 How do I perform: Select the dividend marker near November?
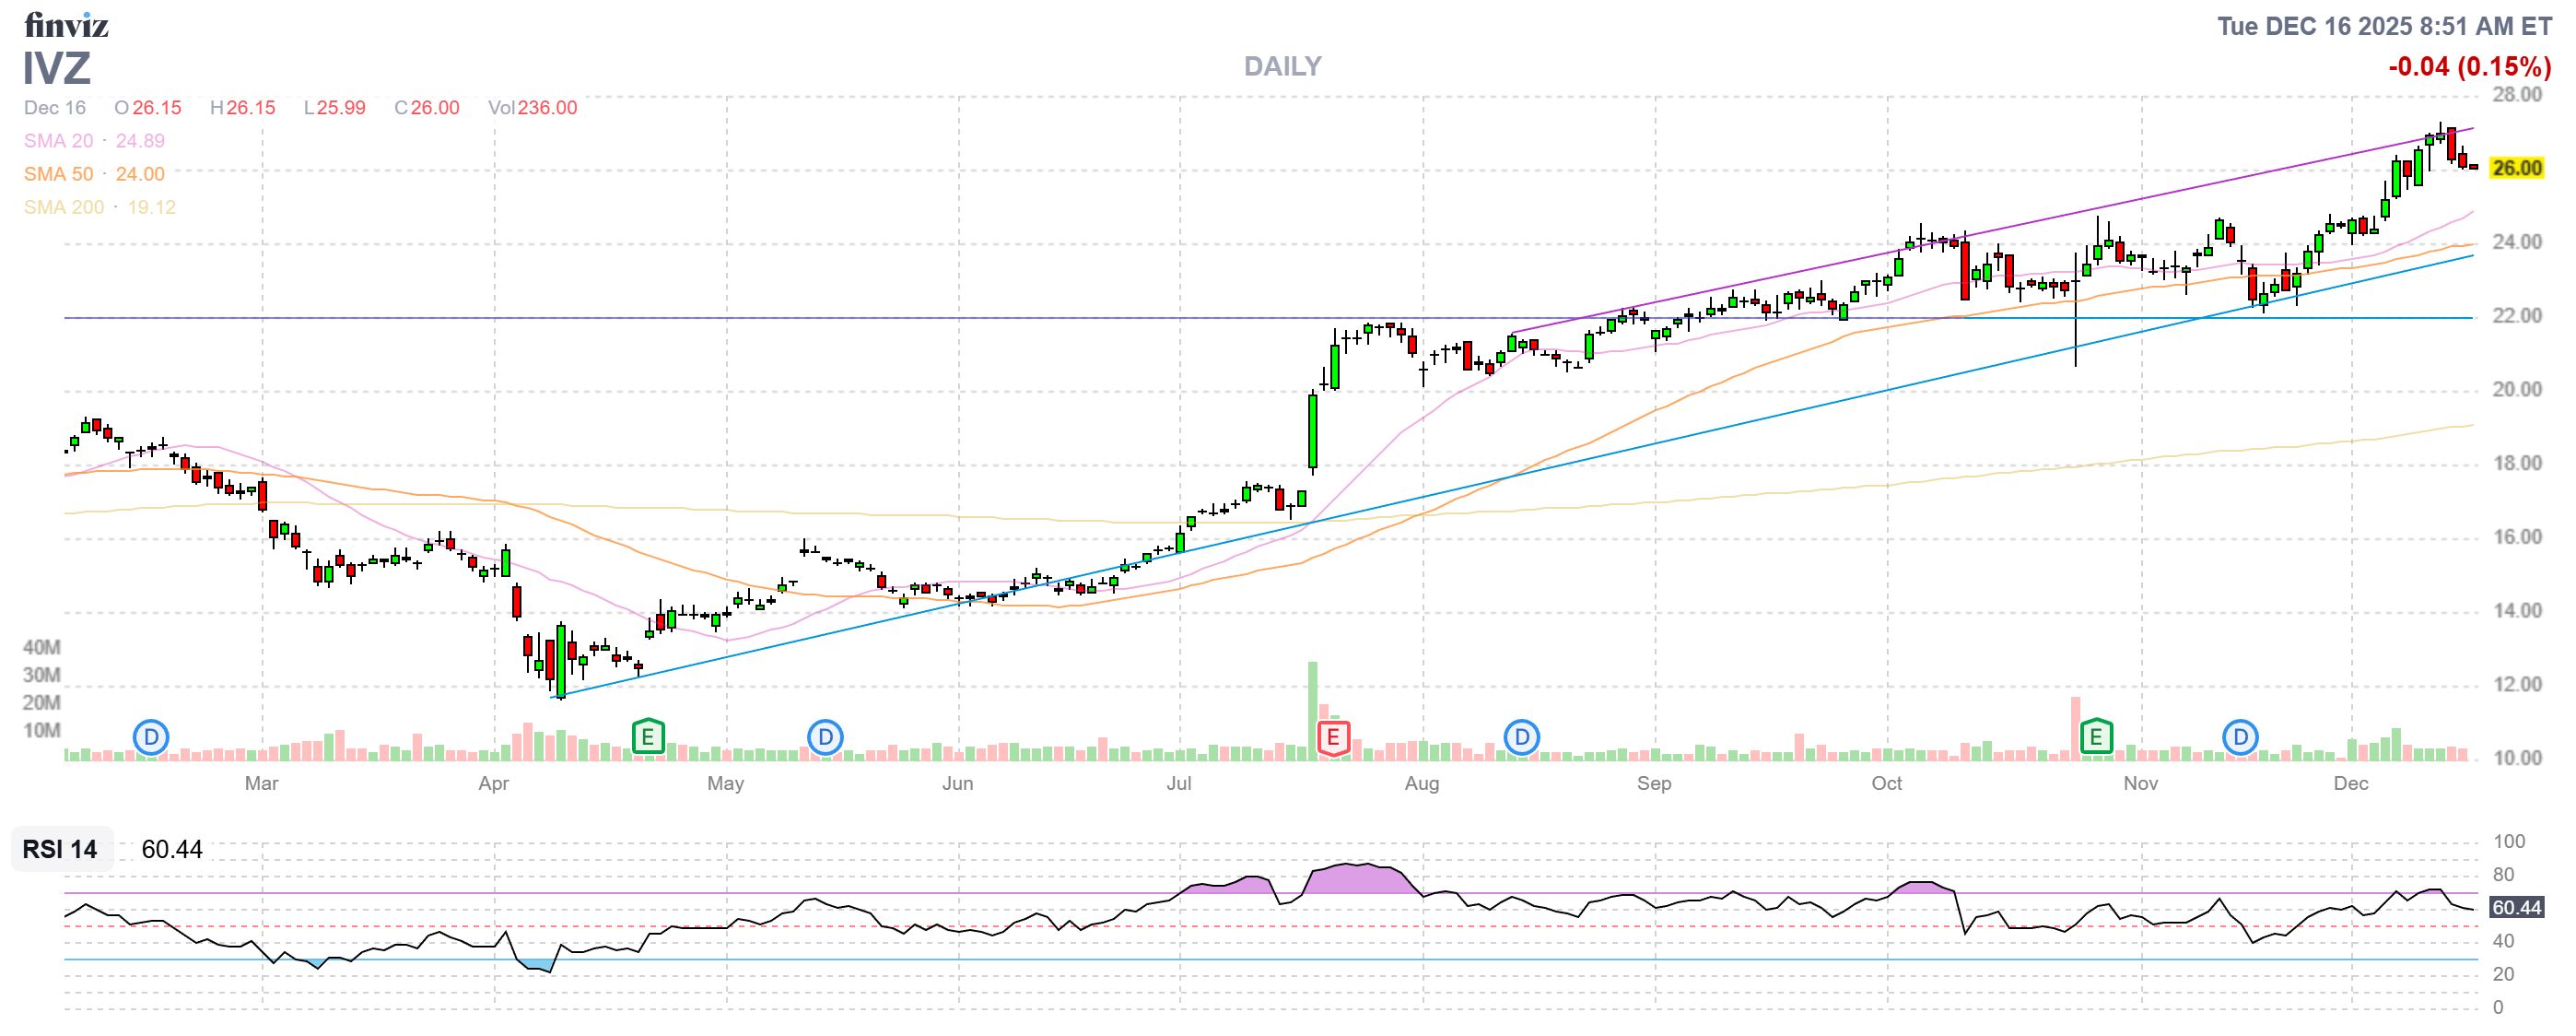coord(2240,737)
